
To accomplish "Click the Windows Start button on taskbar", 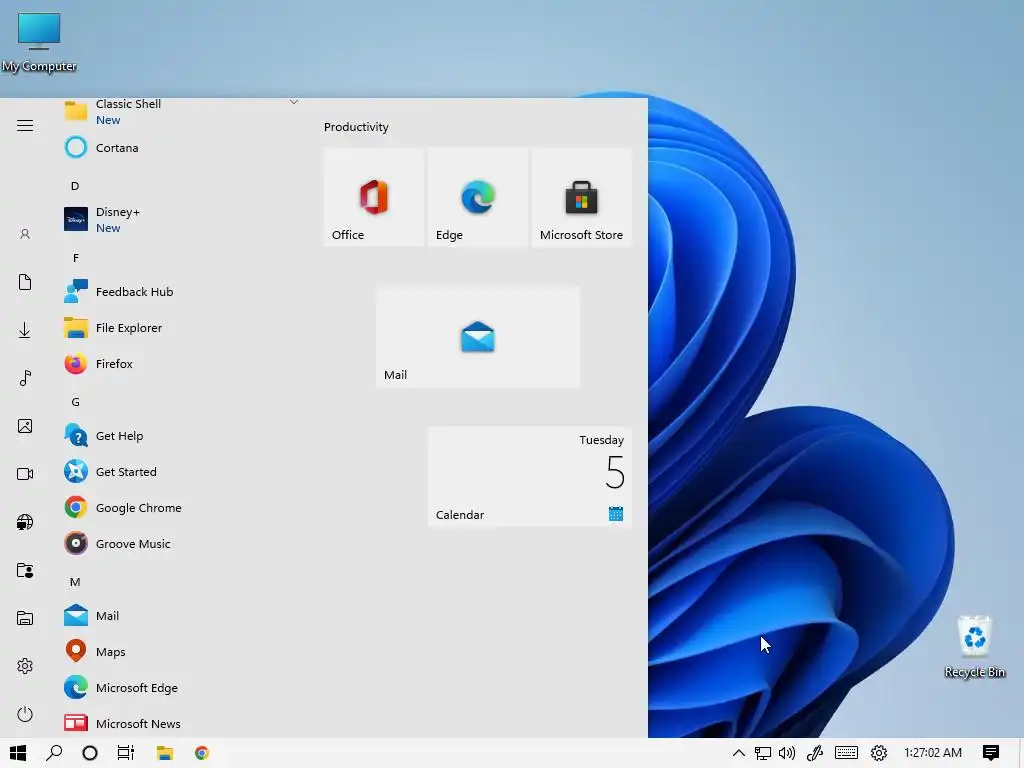I will [18, 753].
